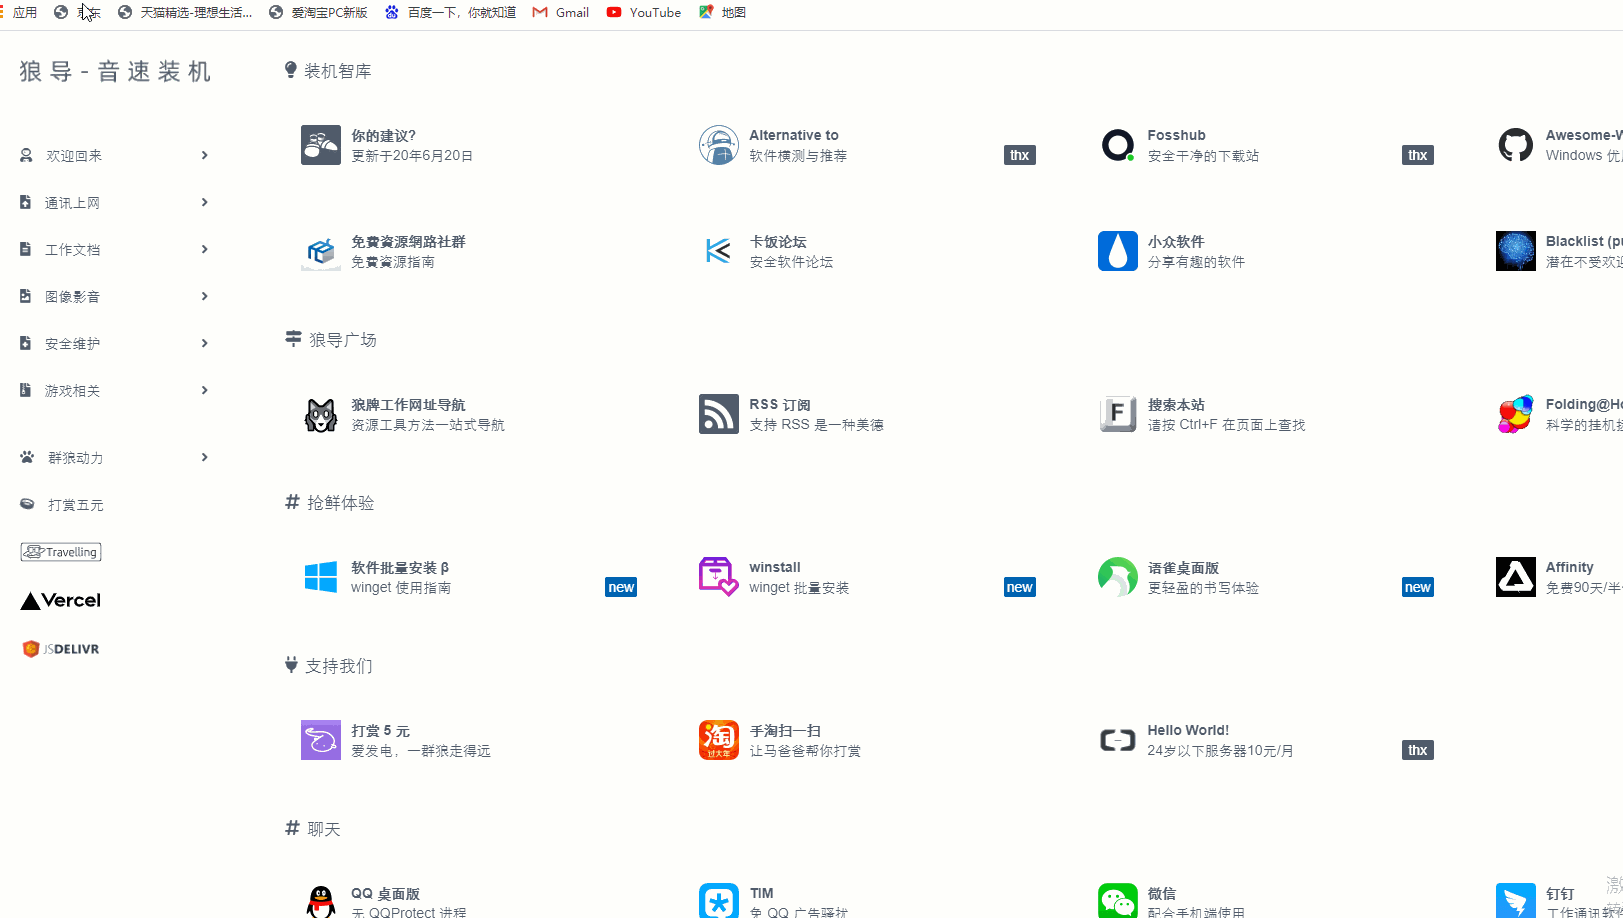Click the Travelling badge button
This screenshot has height=918, width=1623.
click(x=61, y=552)
